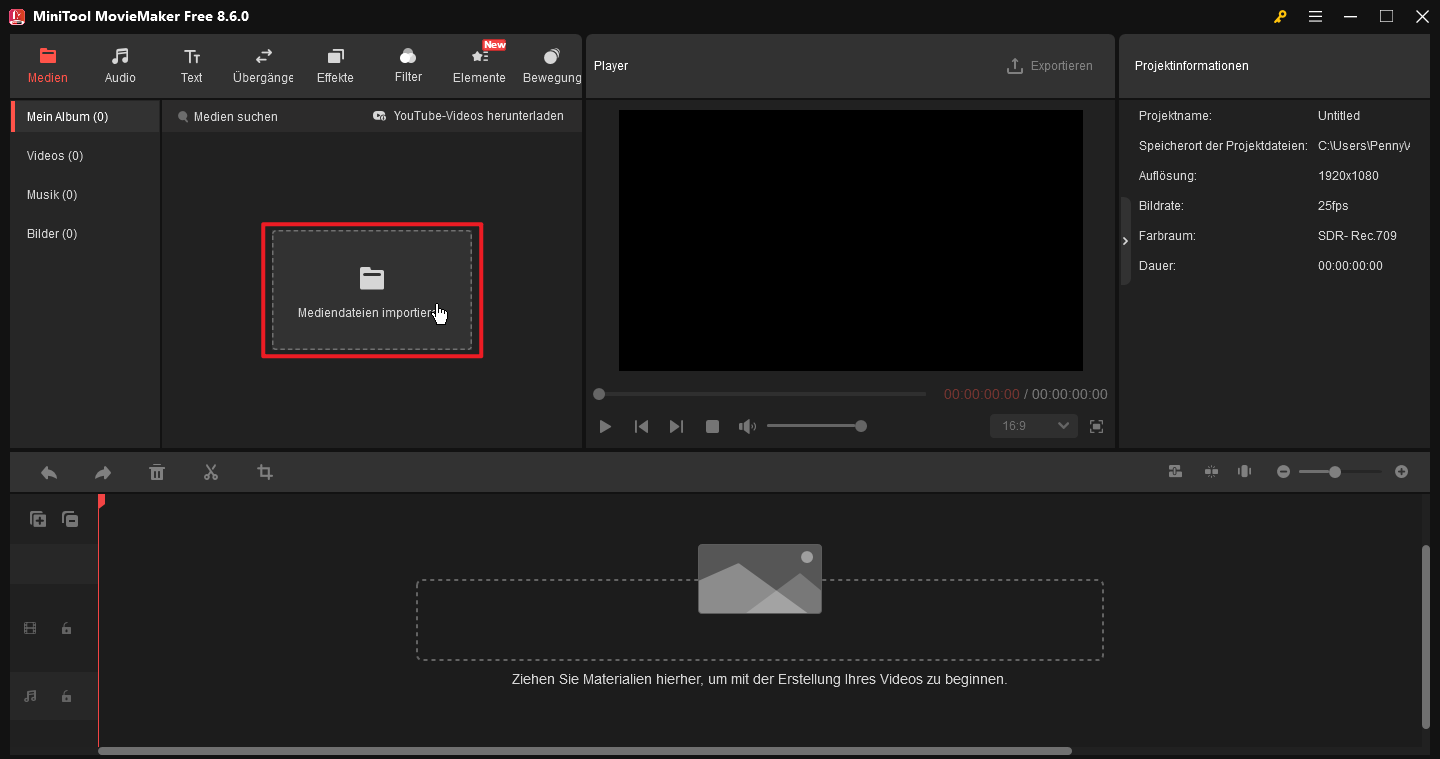Viewport: 1440px width, 759px height.
Task: Select the Bewegung panel icon
Action: (551, 65)
